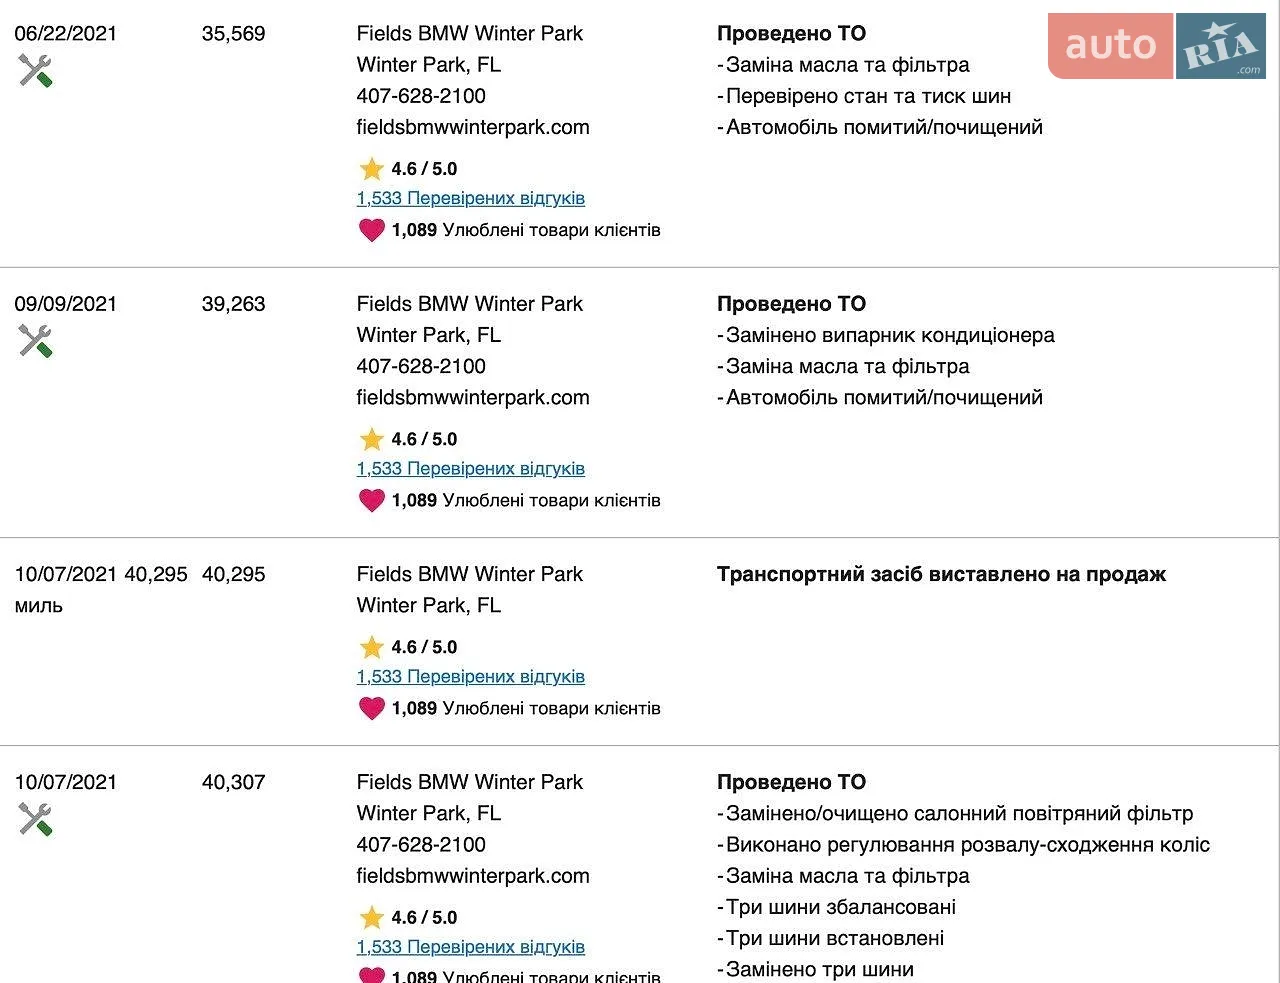Viewport: 1280px width, 983px height.
Task: Click the wrench service icon for 09/09/2021
Action: point(35,341)
